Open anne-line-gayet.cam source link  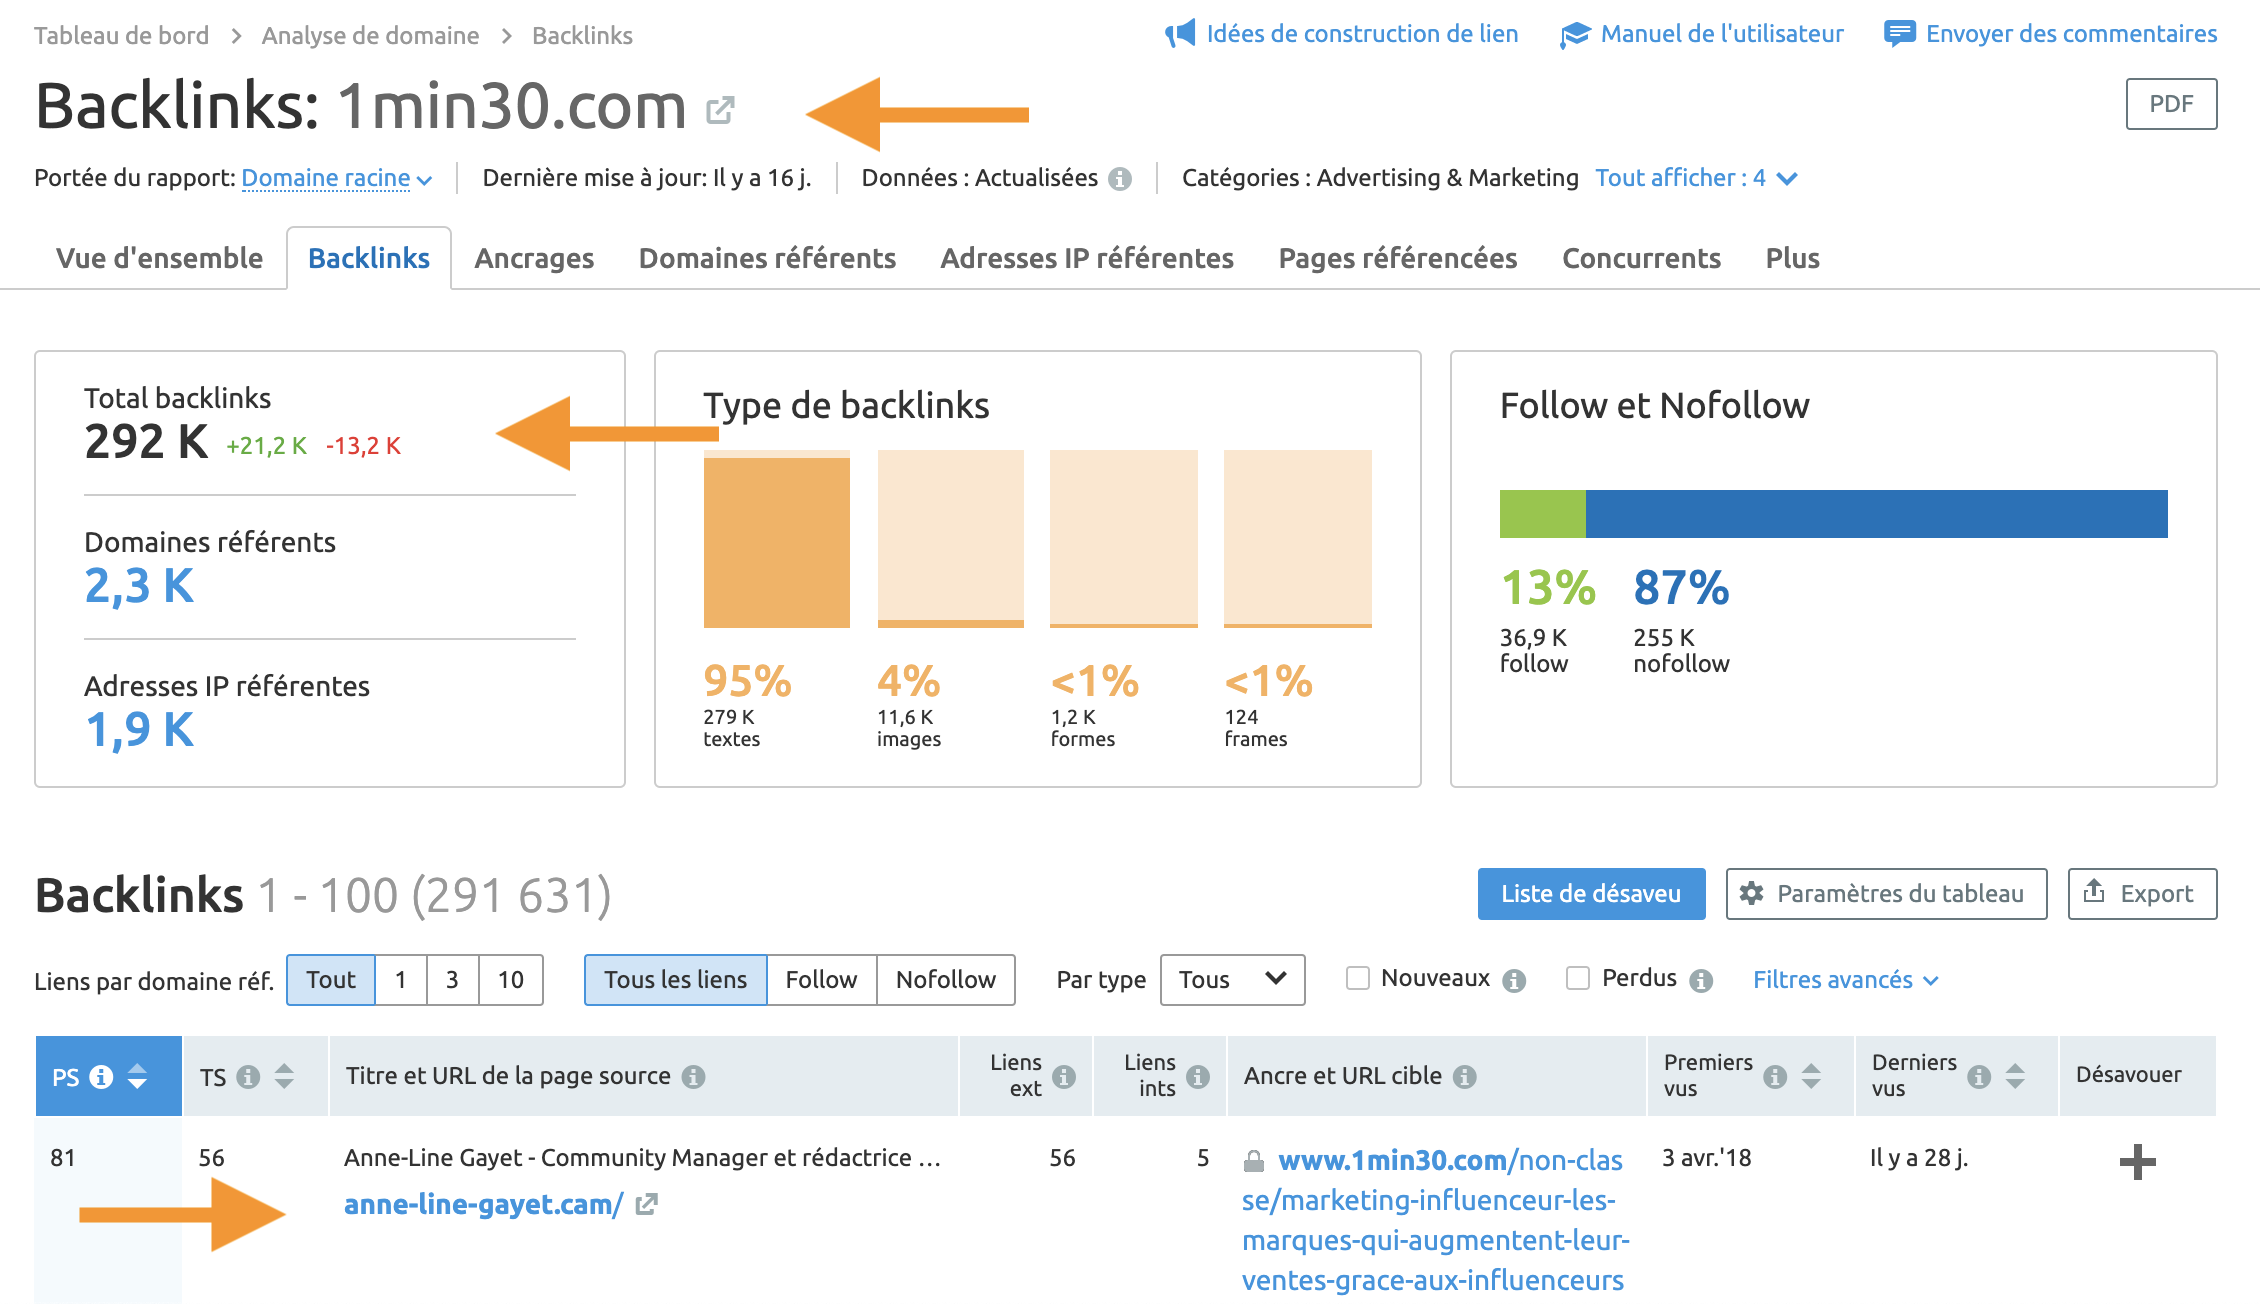[483, 1205]
